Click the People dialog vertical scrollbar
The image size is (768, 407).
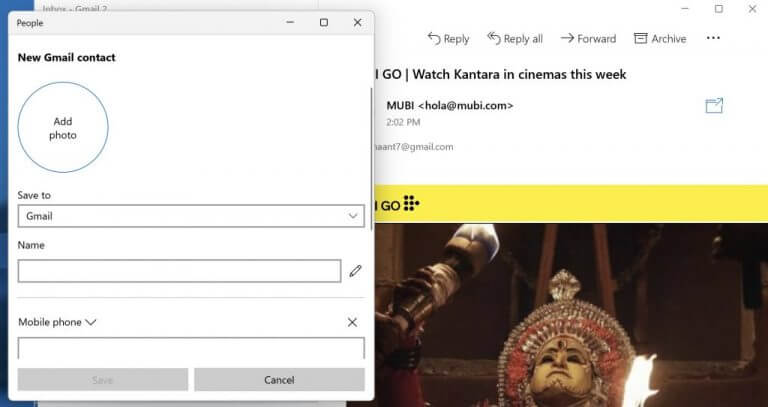click(x=372, y=160)
